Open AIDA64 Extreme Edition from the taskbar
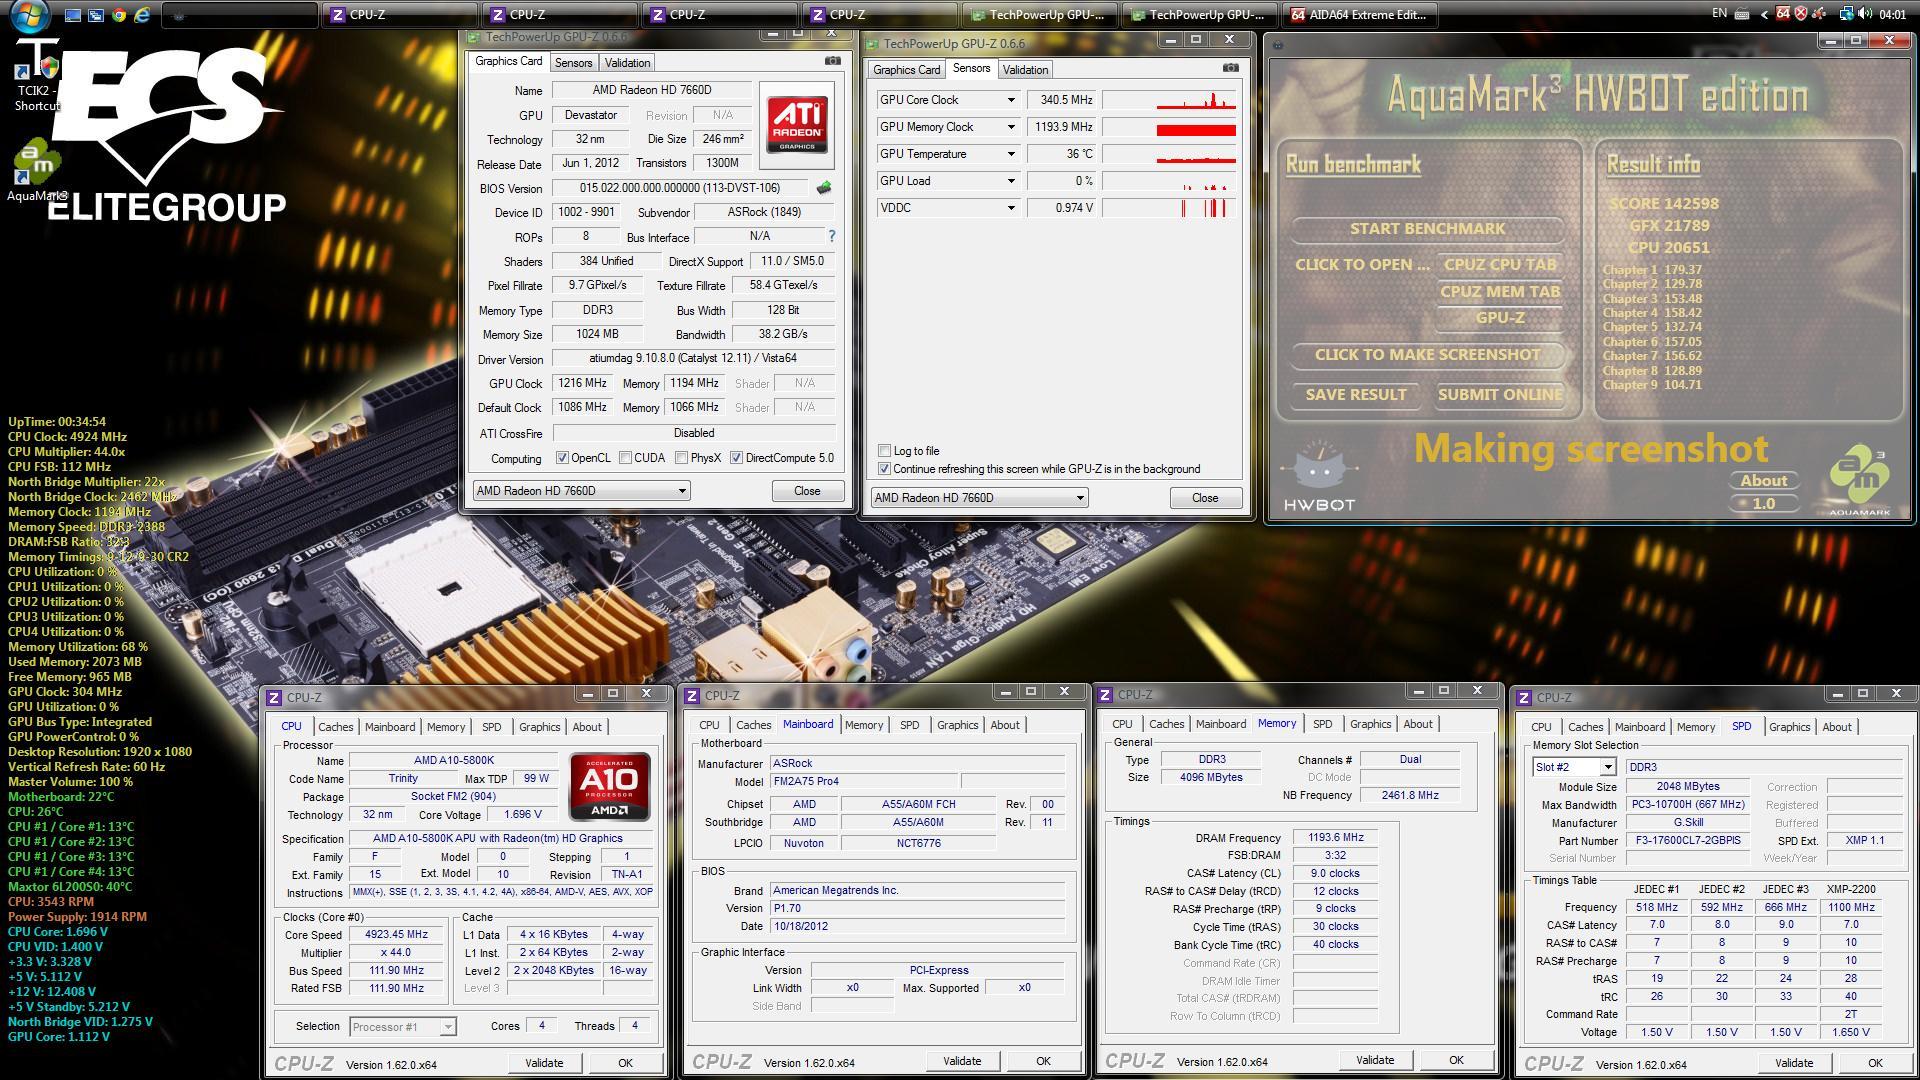The image size is (1920, 1080). (x=1359, y=15)
